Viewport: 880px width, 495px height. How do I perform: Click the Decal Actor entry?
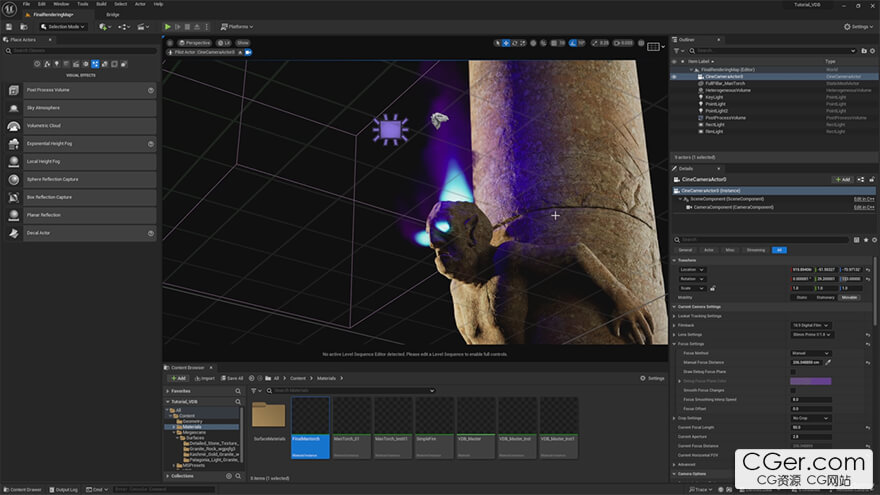point(80,233)
